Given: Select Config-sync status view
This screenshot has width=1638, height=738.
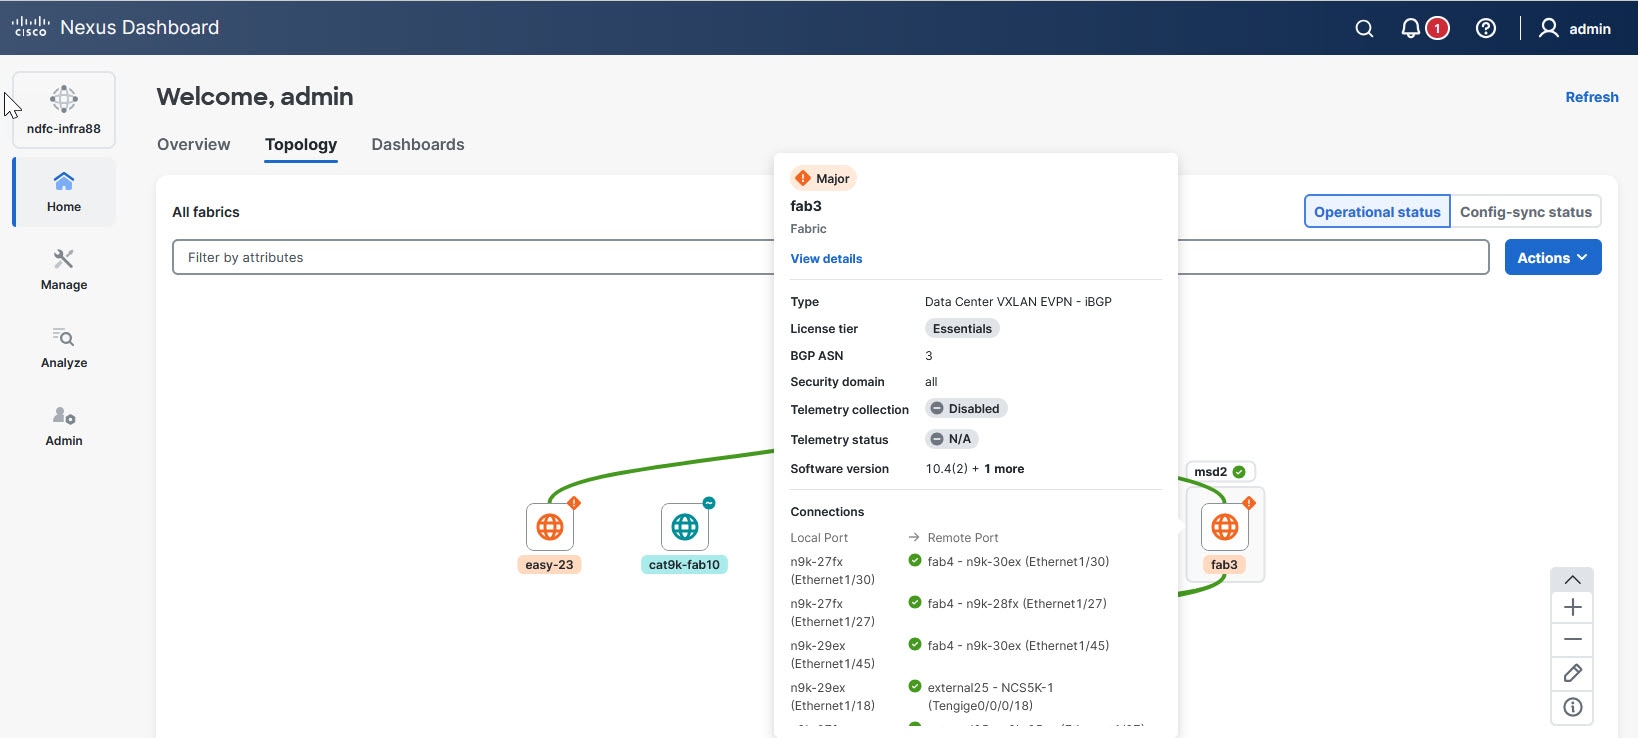Looking at the screenshot, I should (1526, 212).
